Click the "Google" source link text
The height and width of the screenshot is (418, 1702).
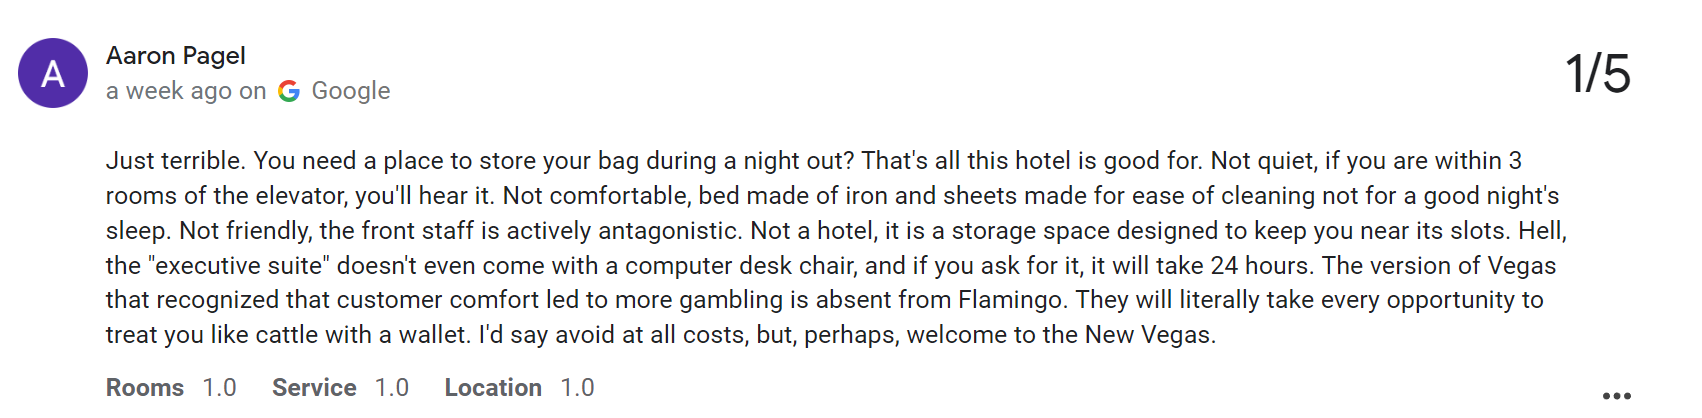(351, 91)
